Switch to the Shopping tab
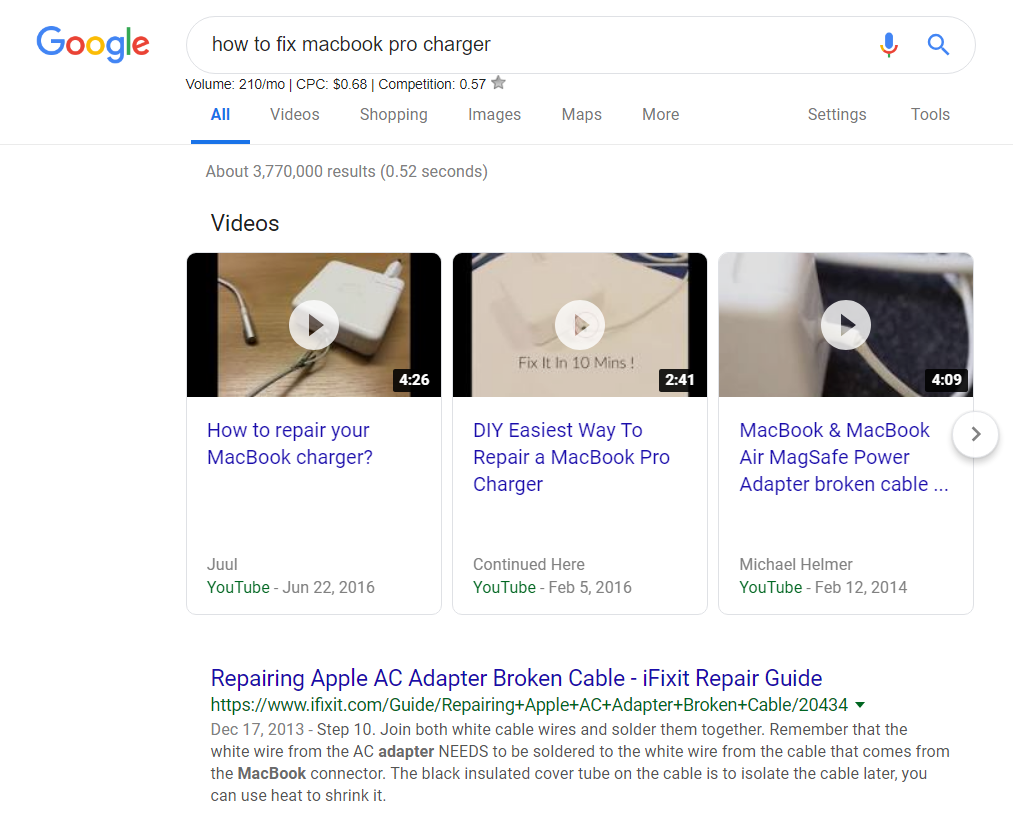Viewport: 1013px width, 827px height. (393, 114)
